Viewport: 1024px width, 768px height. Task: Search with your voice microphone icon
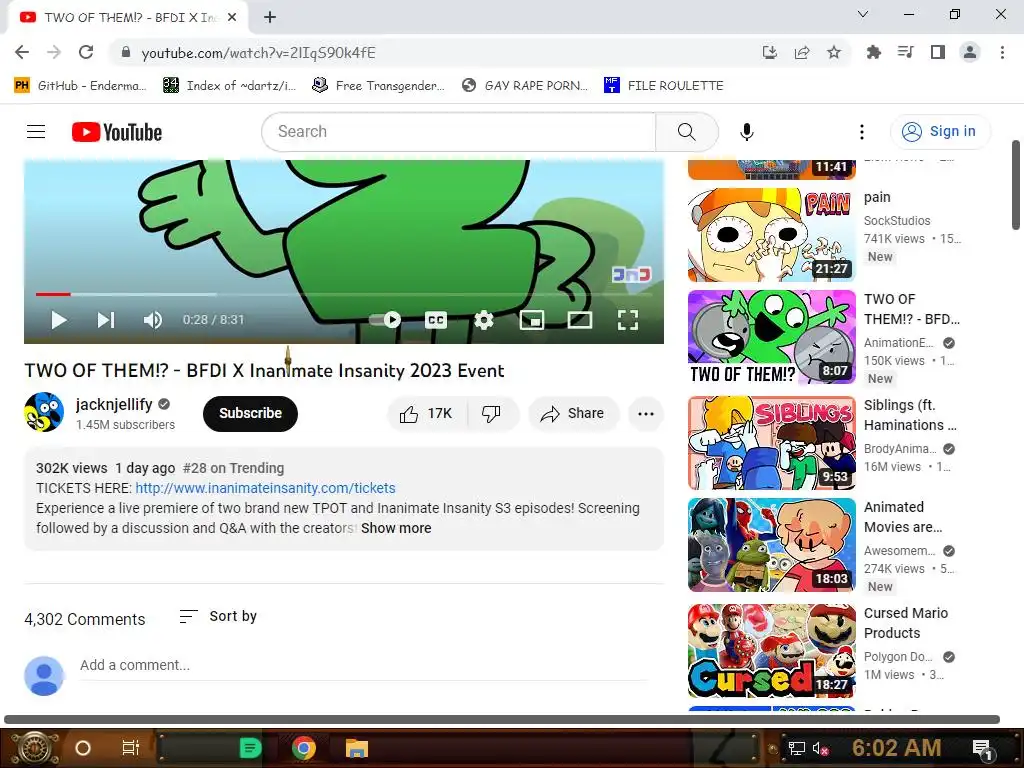746,132
